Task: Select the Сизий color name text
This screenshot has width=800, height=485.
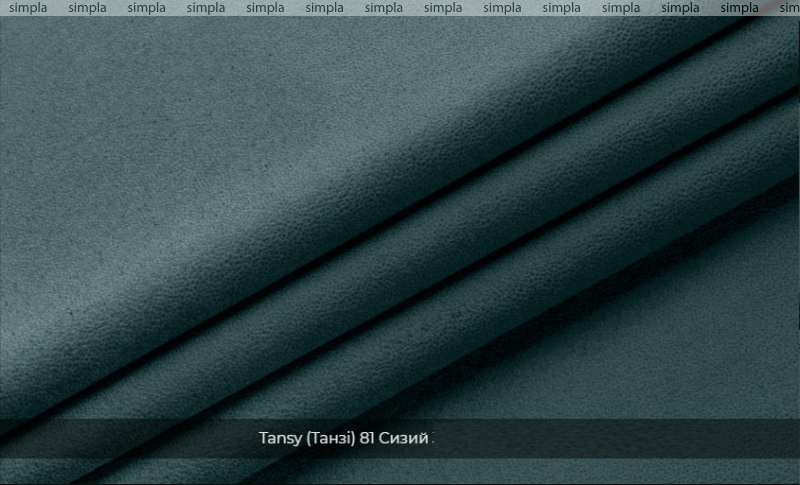Action: click(x=404, y=438)
